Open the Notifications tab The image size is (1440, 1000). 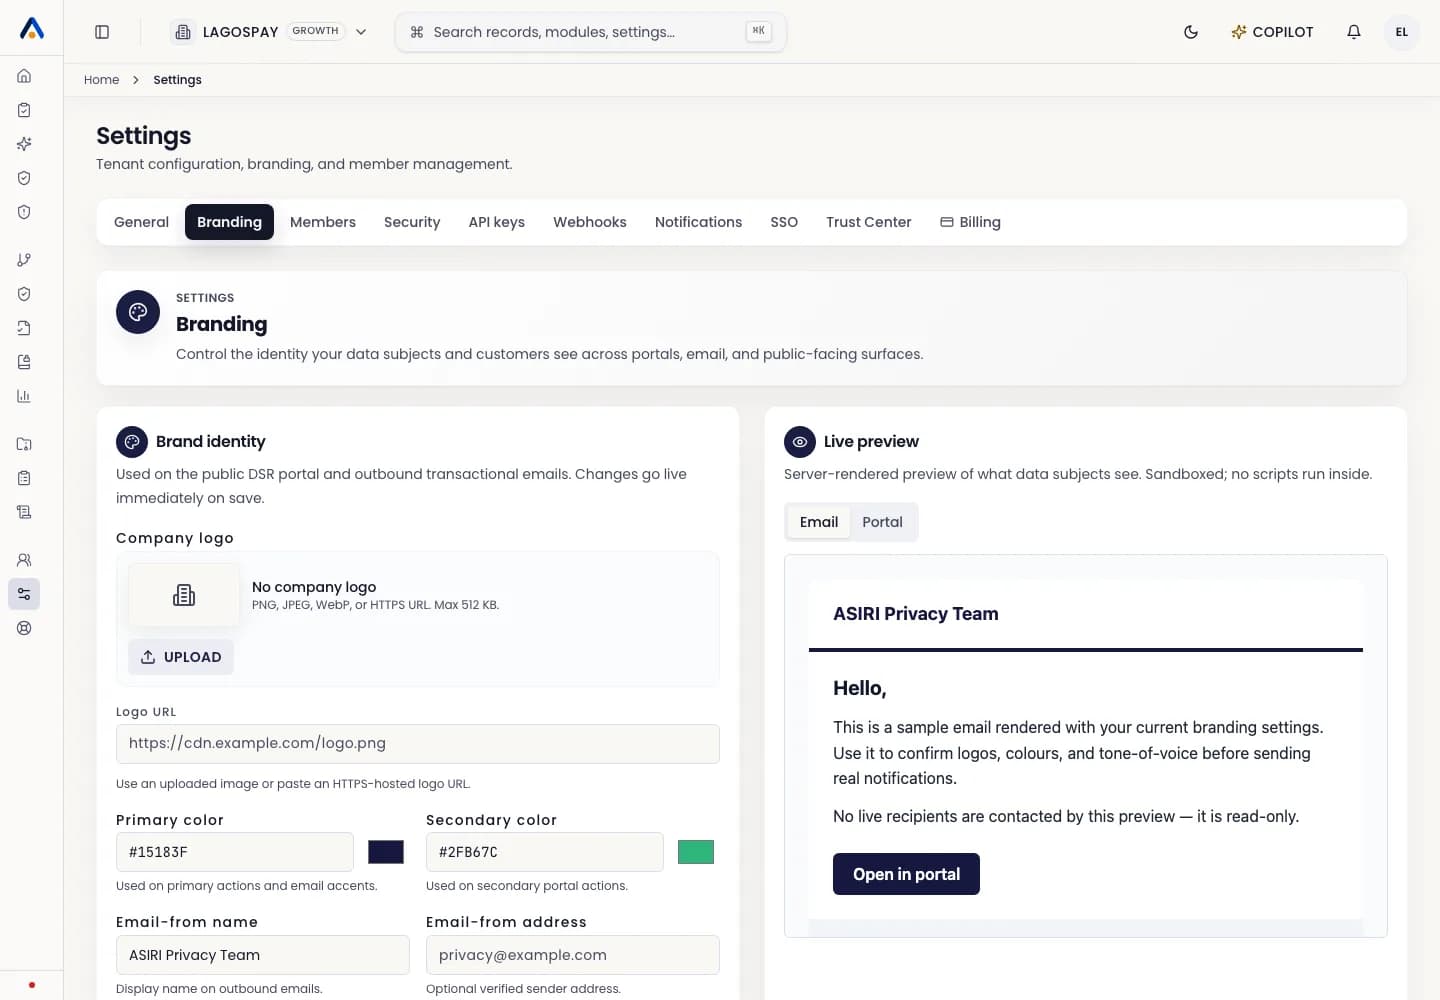698,222
